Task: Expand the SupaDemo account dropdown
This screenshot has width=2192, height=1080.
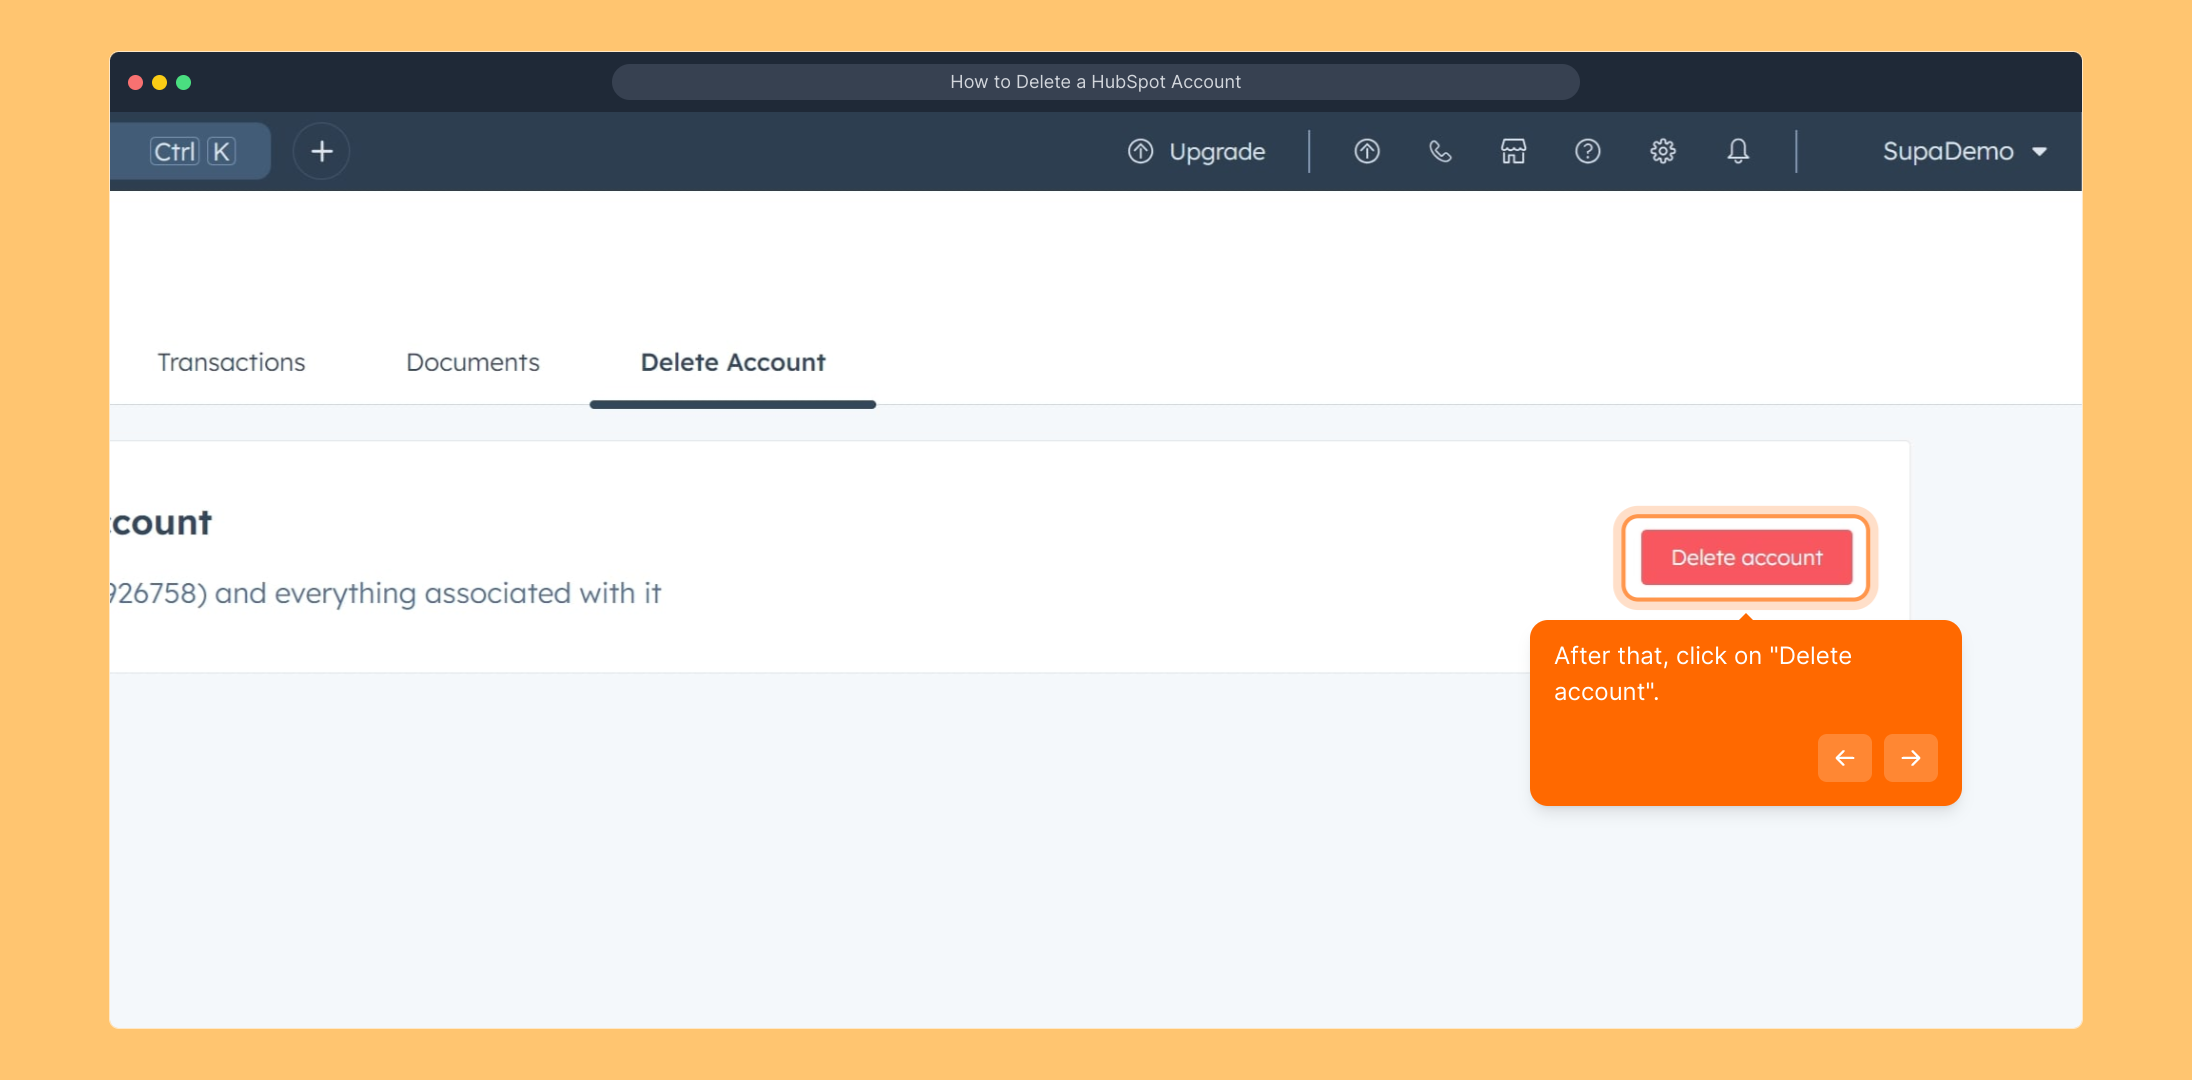Action: pyautogui.click(x=1947, y=151)
